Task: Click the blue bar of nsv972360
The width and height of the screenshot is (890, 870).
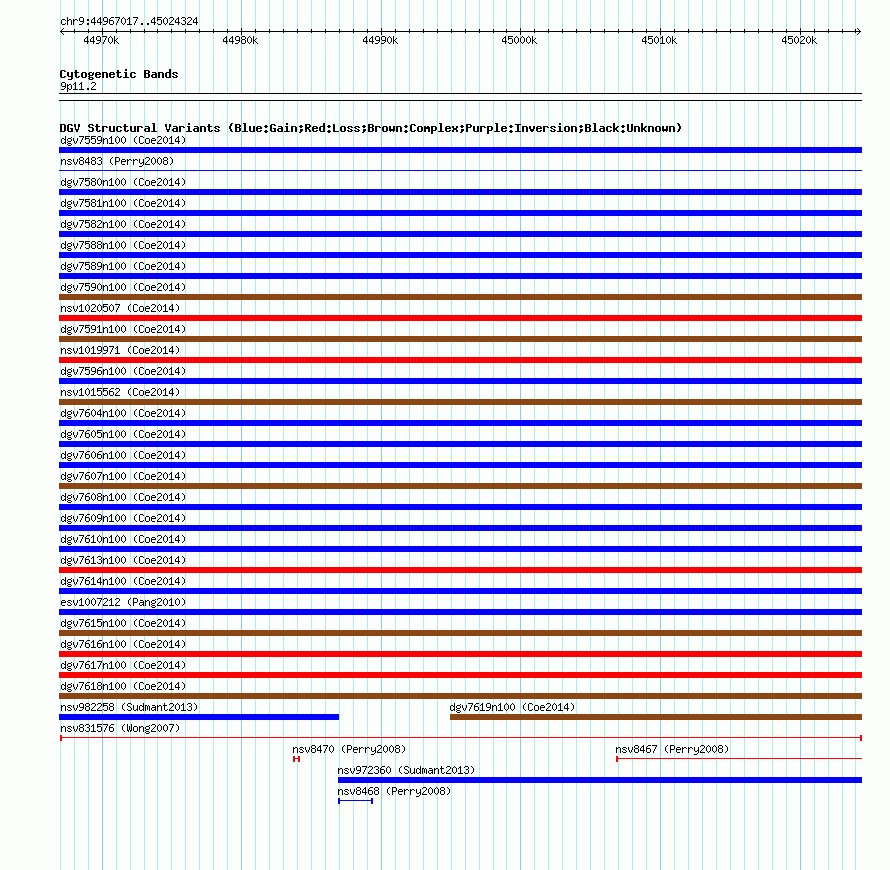Action: coord(599,780)
